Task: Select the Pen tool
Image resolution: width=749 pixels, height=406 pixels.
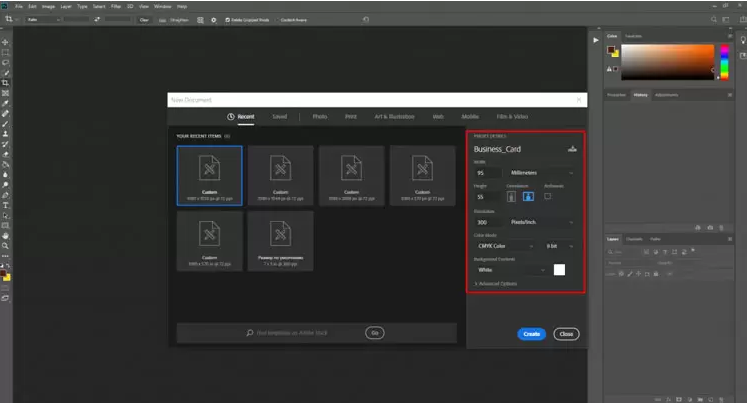Action: point(5,195)
